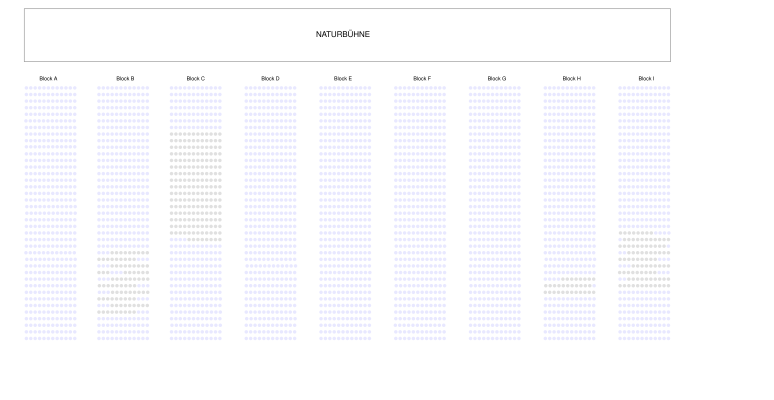
Task: Select the last back-row seat in Block G
Action: [x=518, y=338]
